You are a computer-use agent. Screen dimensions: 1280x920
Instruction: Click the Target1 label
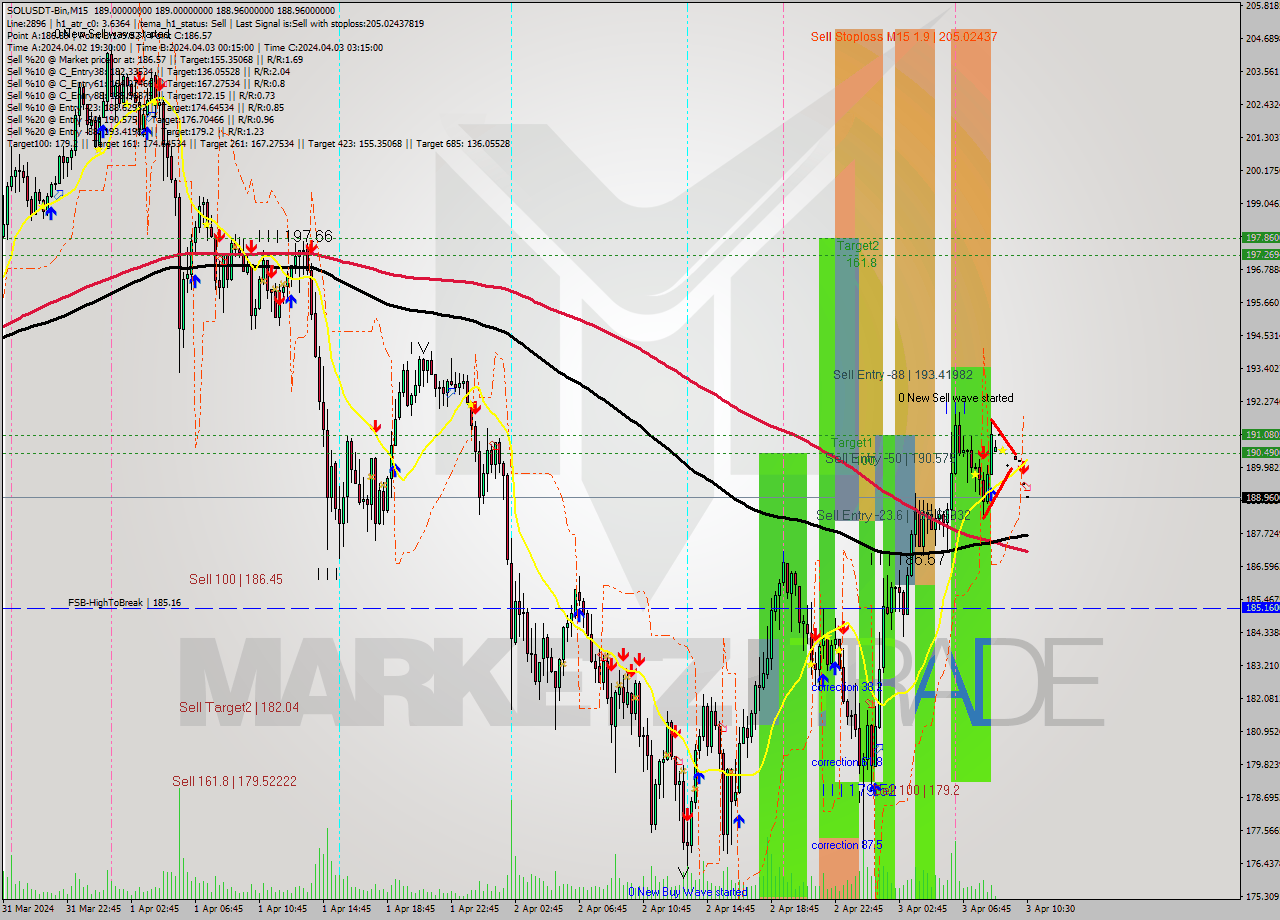tap(852, 442)
